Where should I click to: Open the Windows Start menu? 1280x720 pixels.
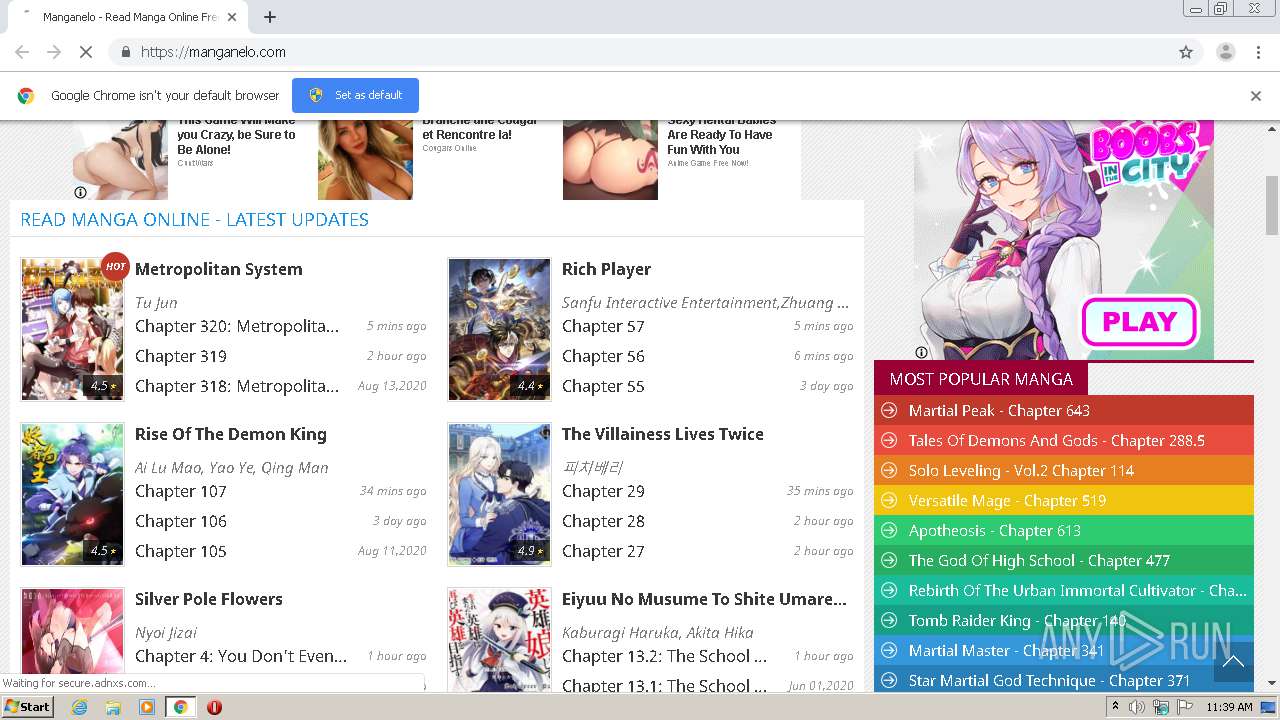[x=27, y=707]
